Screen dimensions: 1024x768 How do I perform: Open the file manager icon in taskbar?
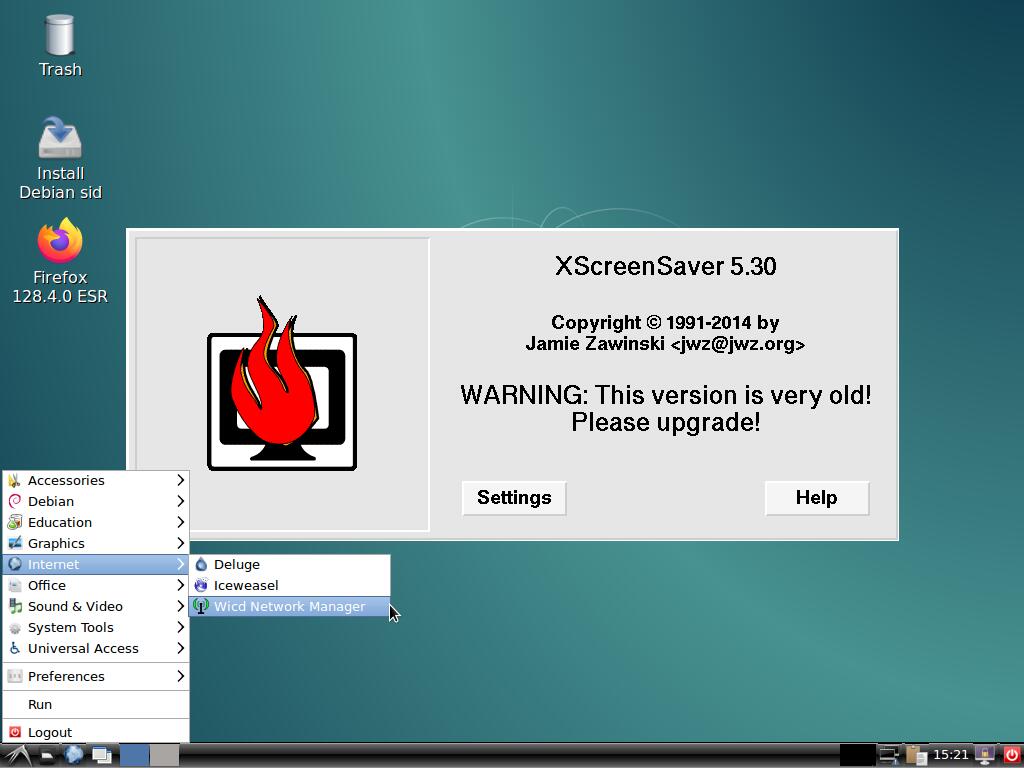tap(47, 756)
